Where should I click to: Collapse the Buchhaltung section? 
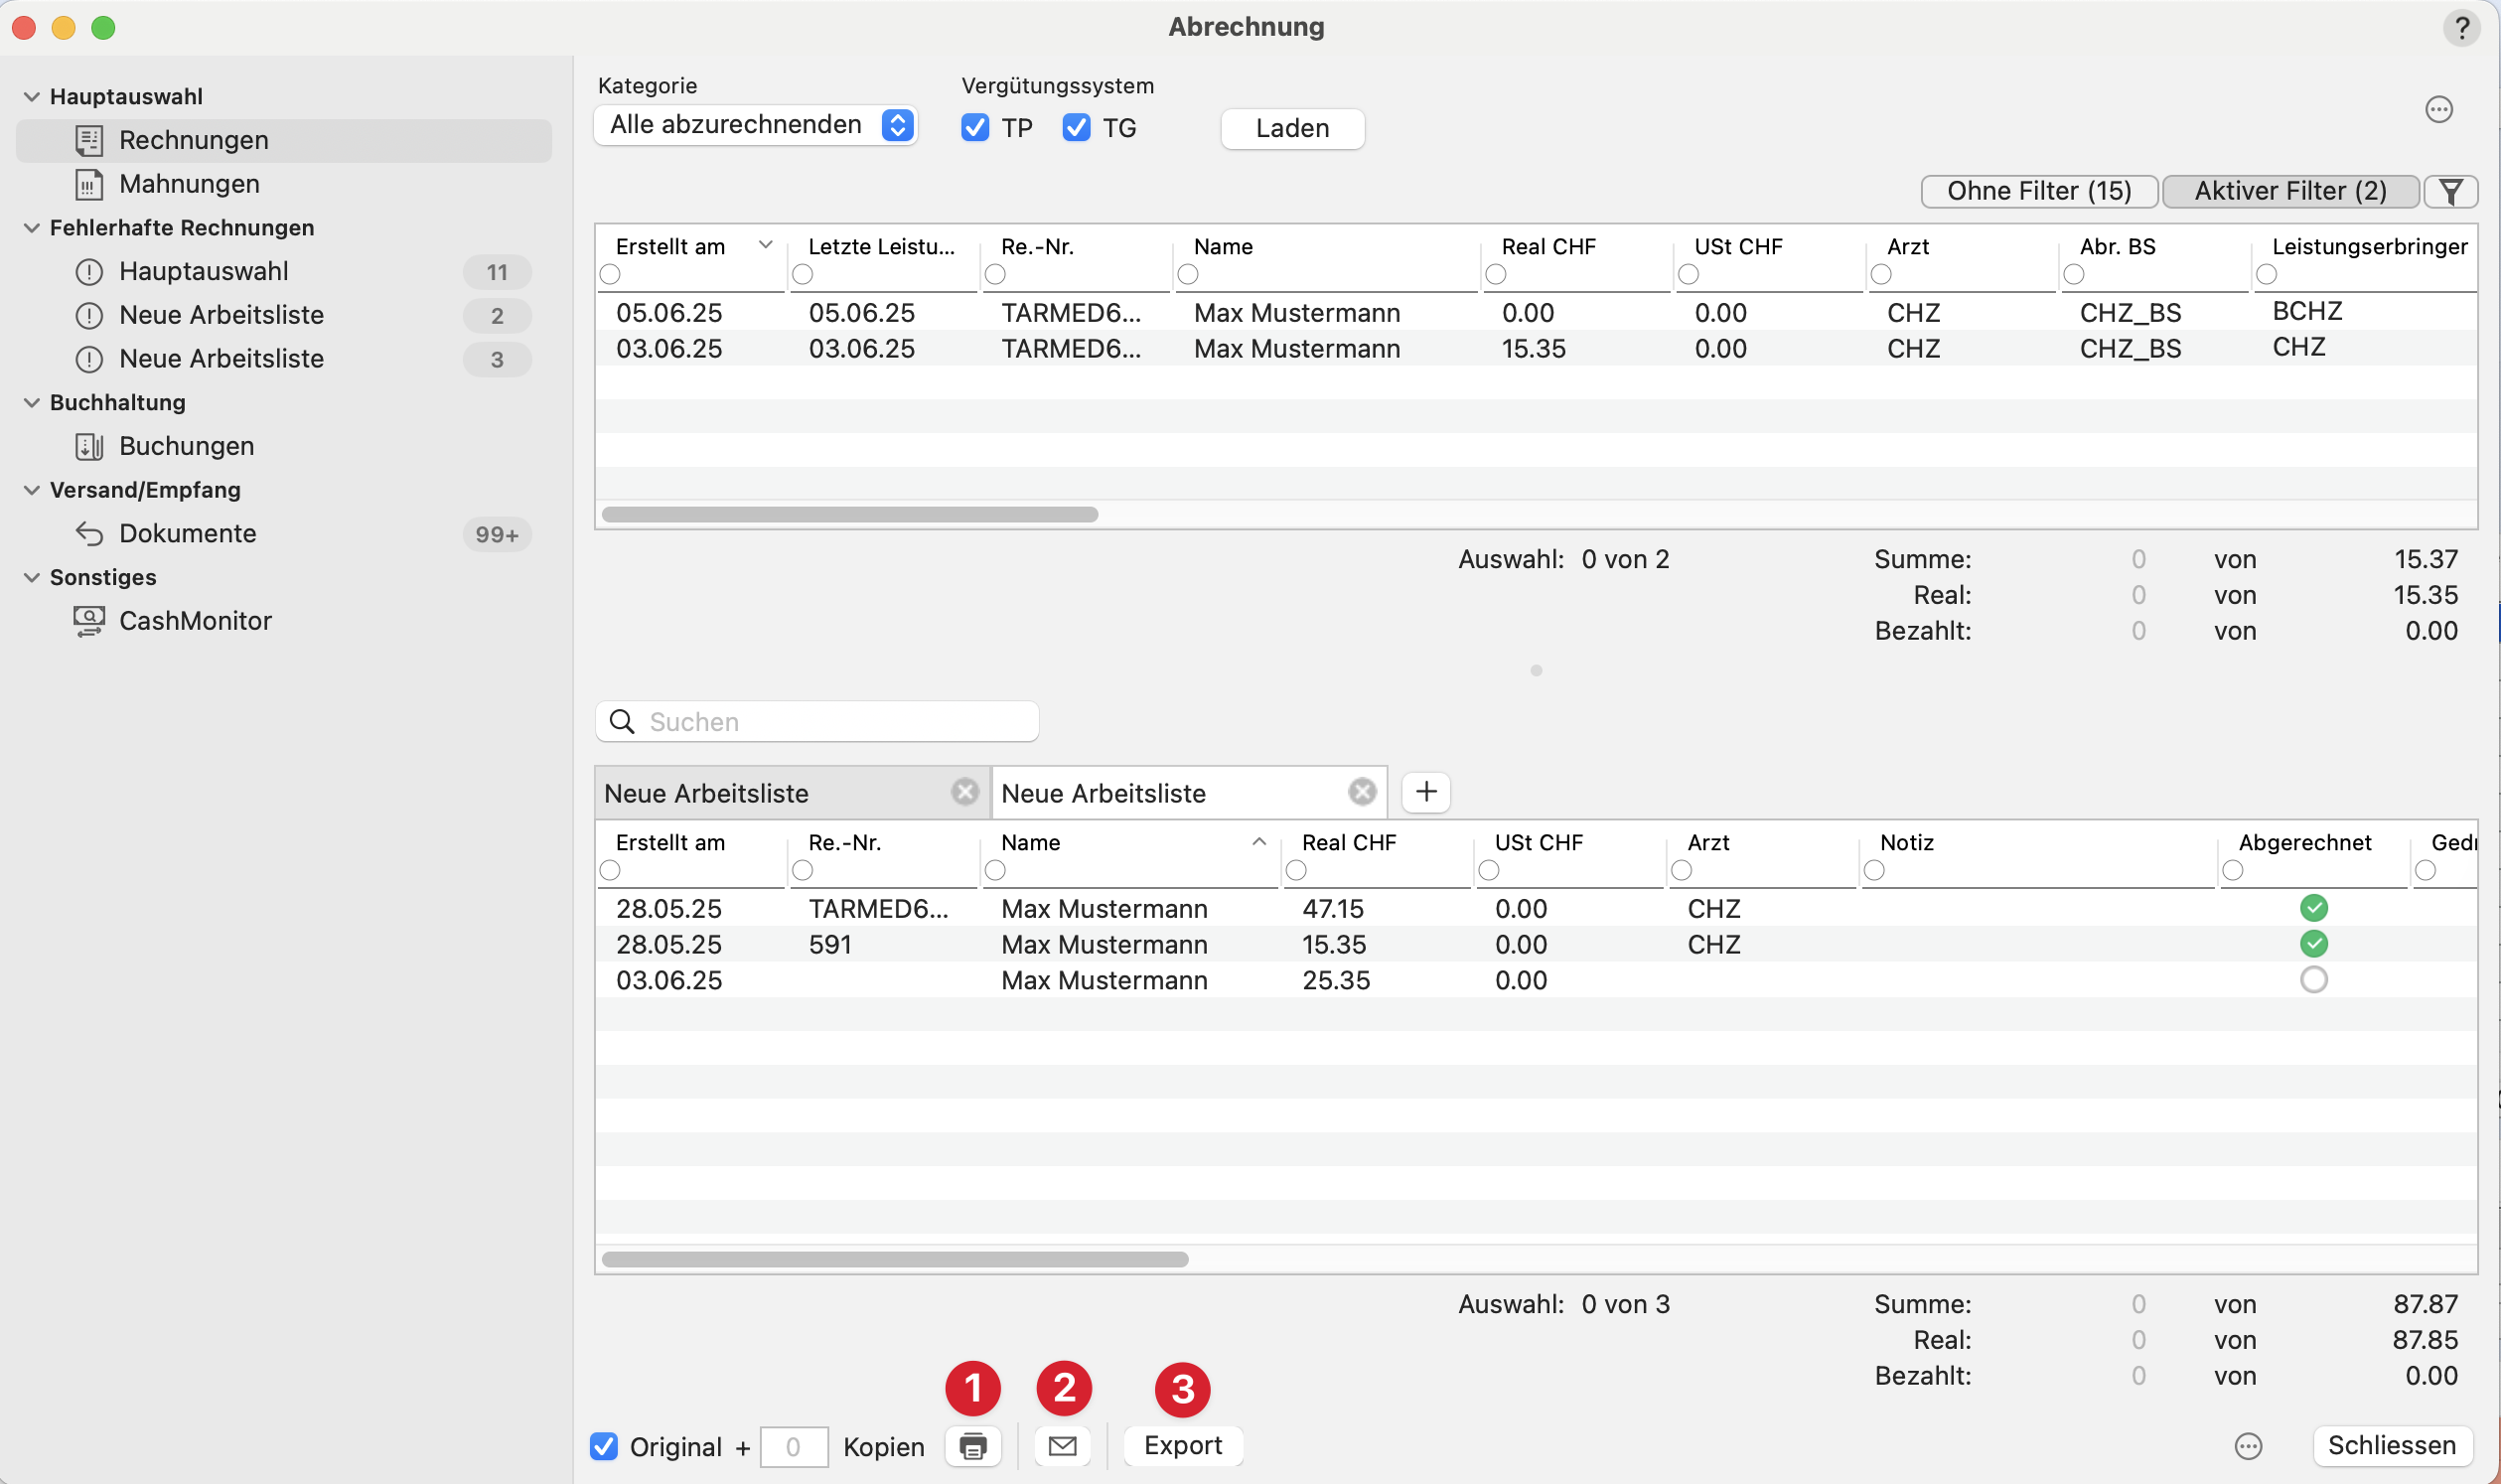[x=32, y=403]
